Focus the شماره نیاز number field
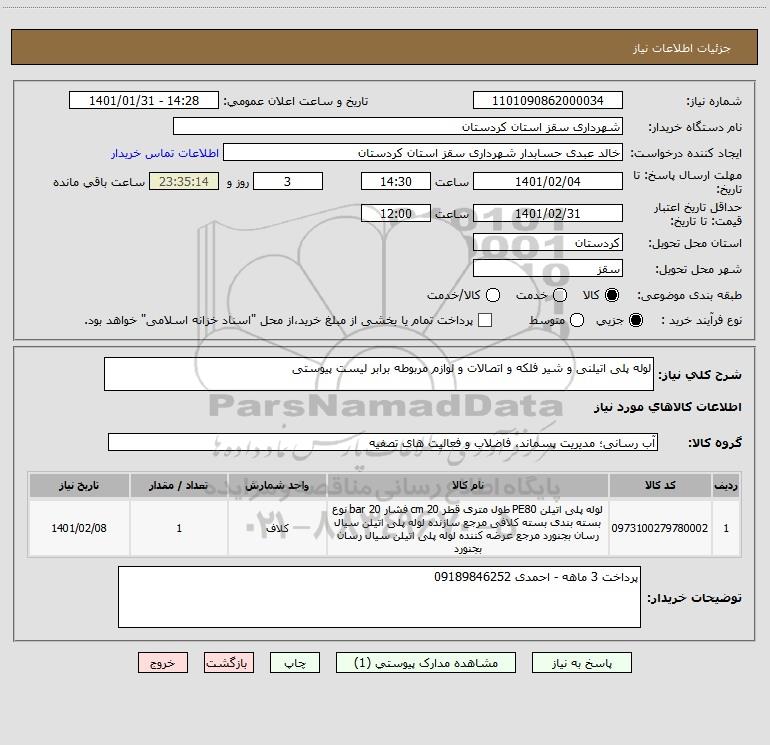 548,101
